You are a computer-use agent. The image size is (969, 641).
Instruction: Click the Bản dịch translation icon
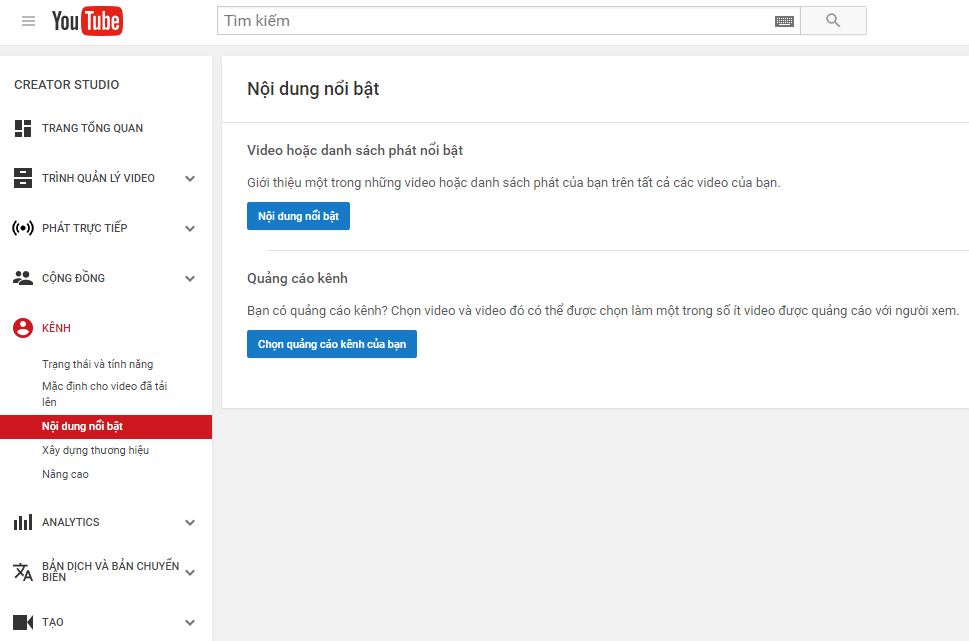tap(22, 571)
